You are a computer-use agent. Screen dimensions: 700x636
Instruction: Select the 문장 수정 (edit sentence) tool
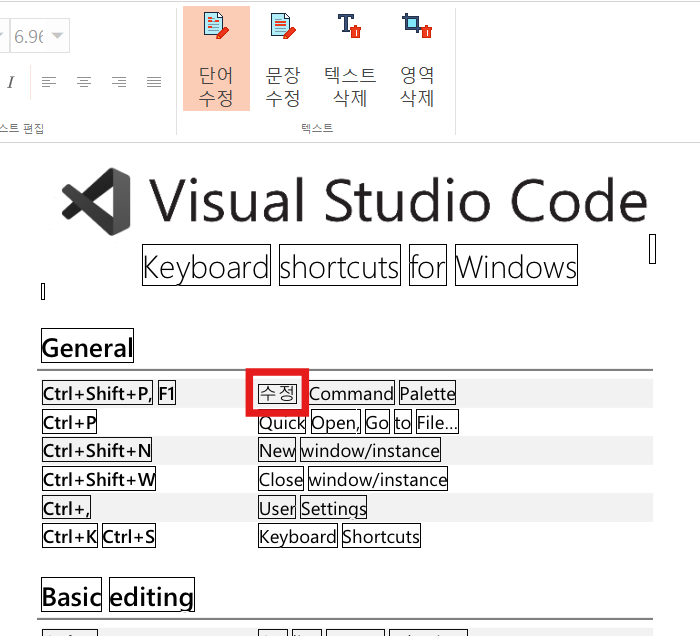pos(283,58)
